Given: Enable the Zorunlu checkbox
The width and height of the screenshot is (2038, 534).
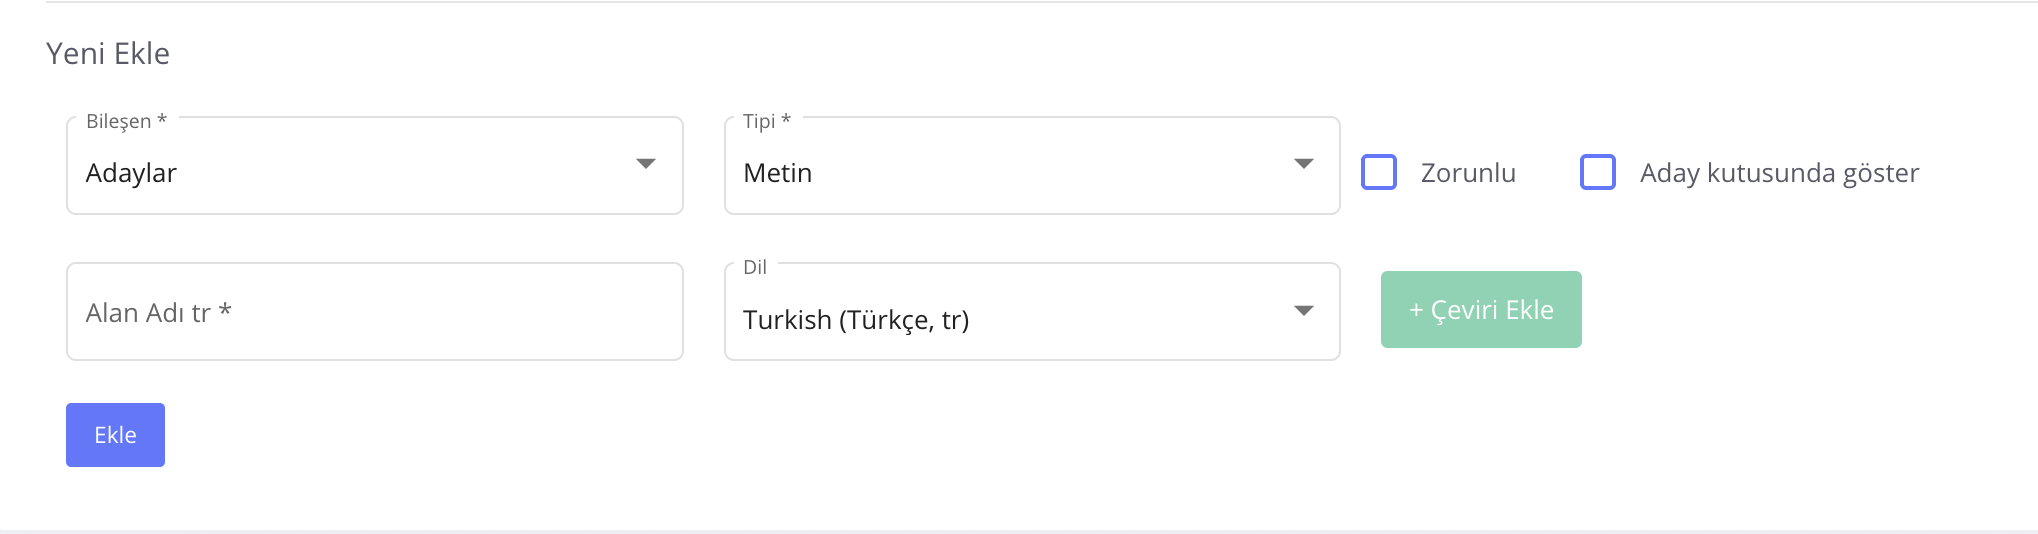Looking at the screenshot, I should [1379, 172].
